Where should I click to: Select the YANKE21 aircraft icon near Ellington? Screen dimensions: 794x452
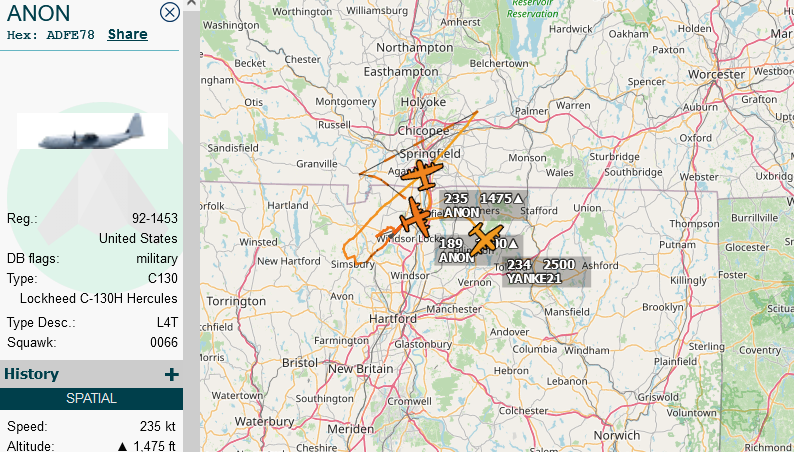coord(485,239)
